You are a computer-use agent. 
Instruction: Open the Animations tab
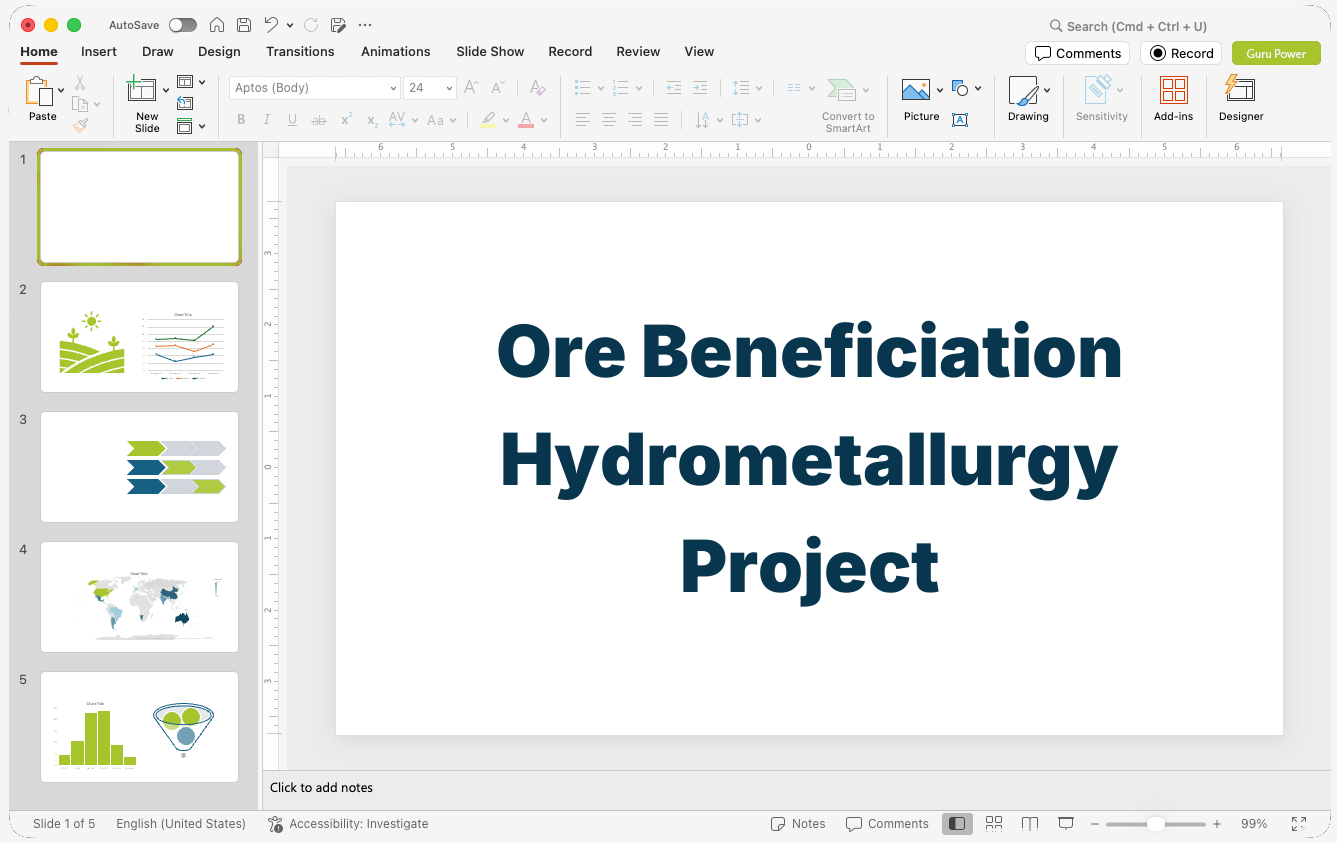(x=396, y=52)
